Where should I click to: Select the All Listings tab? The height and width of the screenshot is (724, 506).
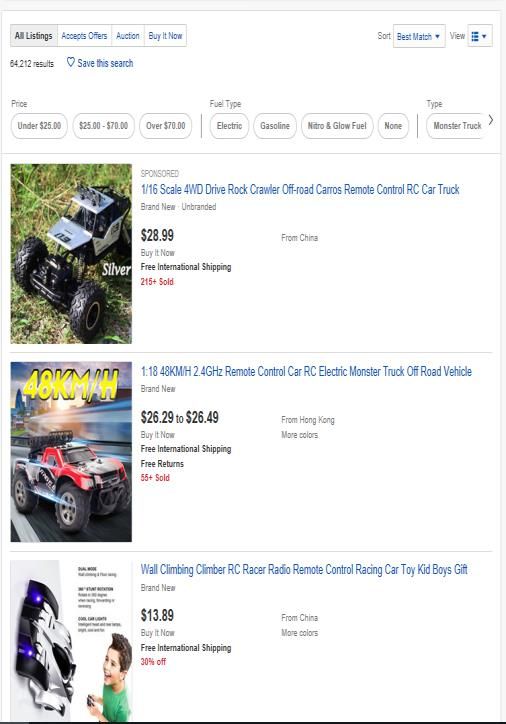(34, 36)
